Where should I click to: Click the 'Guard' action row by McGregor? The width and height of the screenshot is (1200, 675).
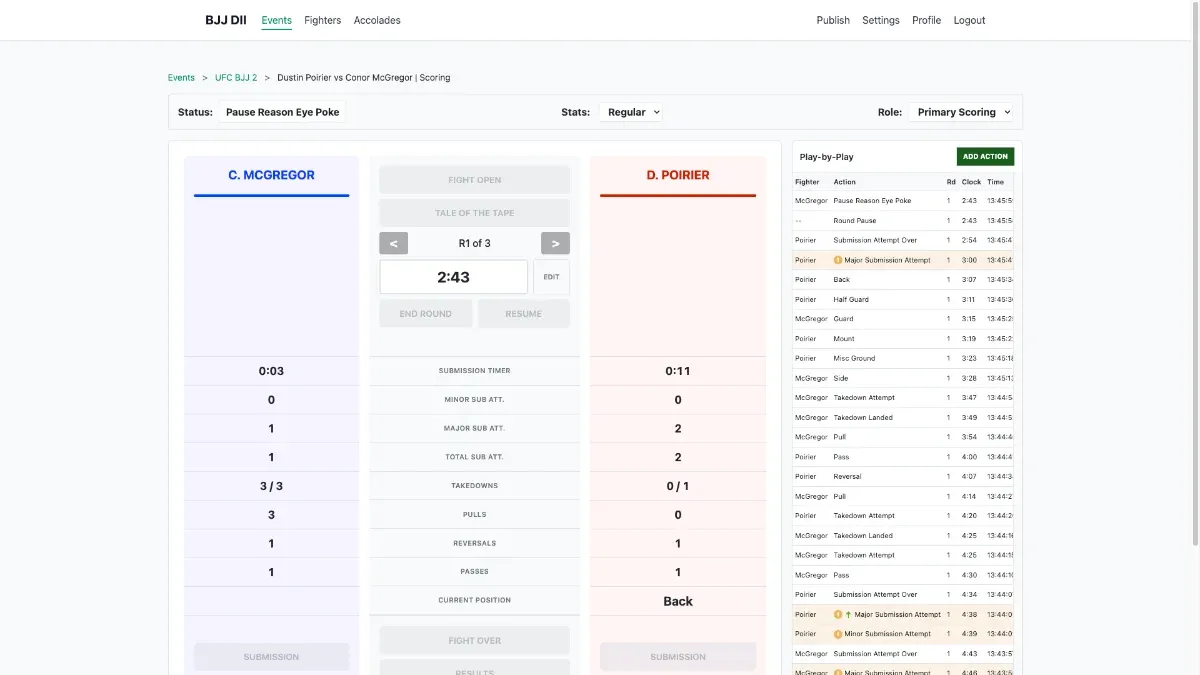pyautogui.click(x=903, y=319)
